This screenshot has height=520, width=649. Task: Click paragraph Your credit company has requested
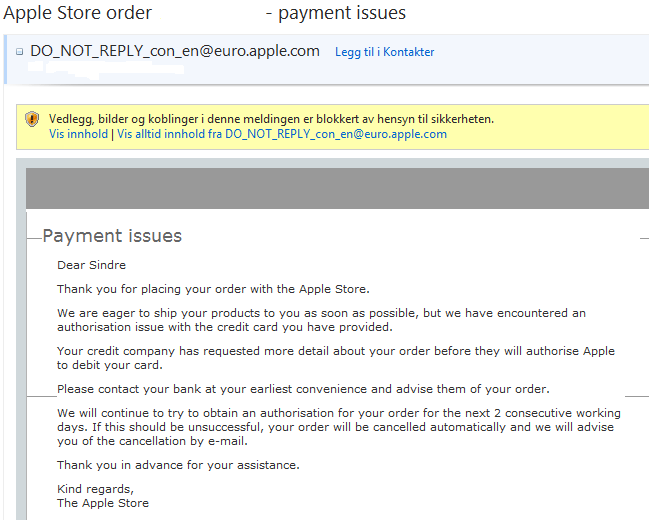[x=336, y=358]
